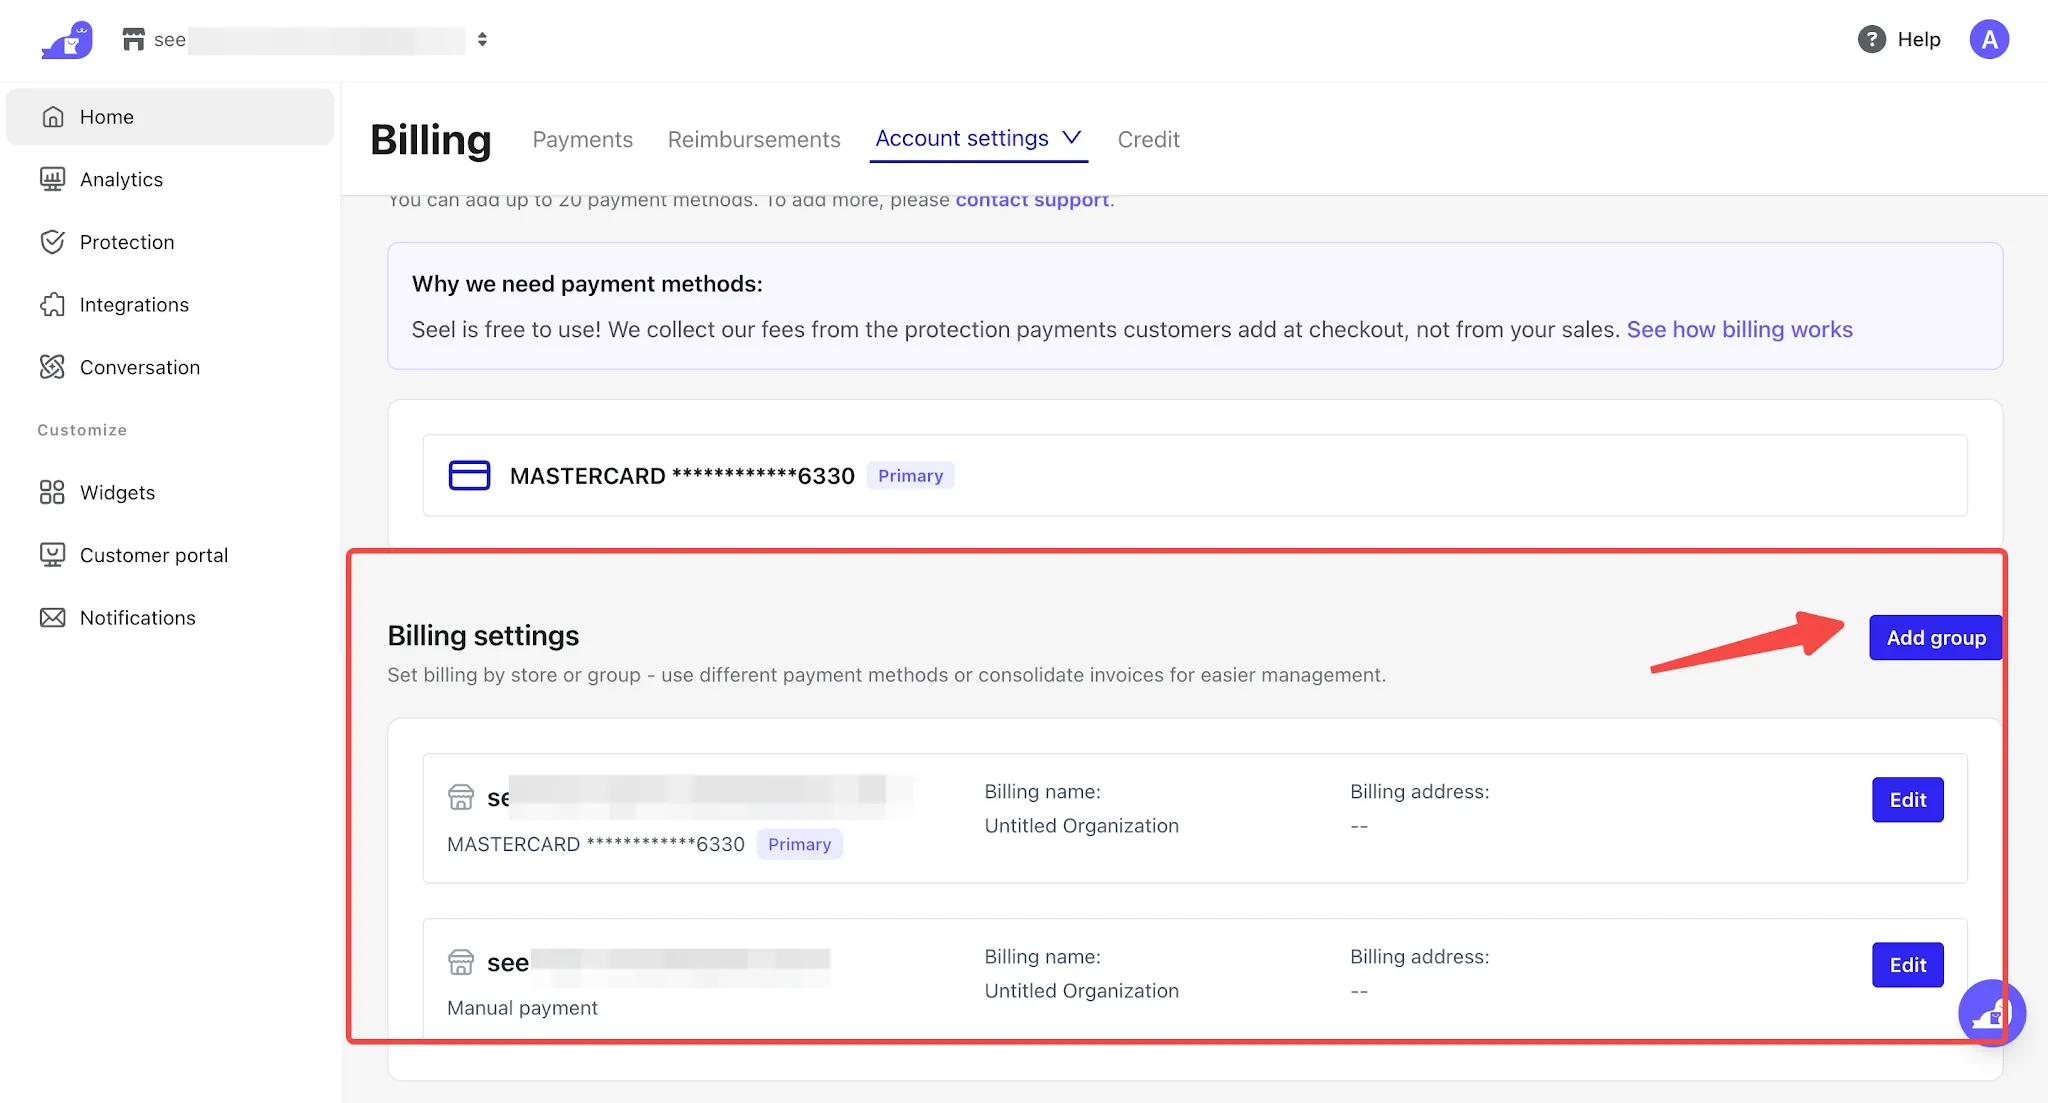
Task: Switch to the Credit tab
Action: point(1148,139)
